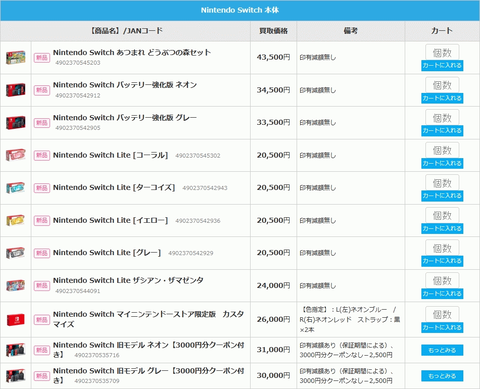Open Switch Lite ザシアン・ザマゼンタ link

pos(128,280)
